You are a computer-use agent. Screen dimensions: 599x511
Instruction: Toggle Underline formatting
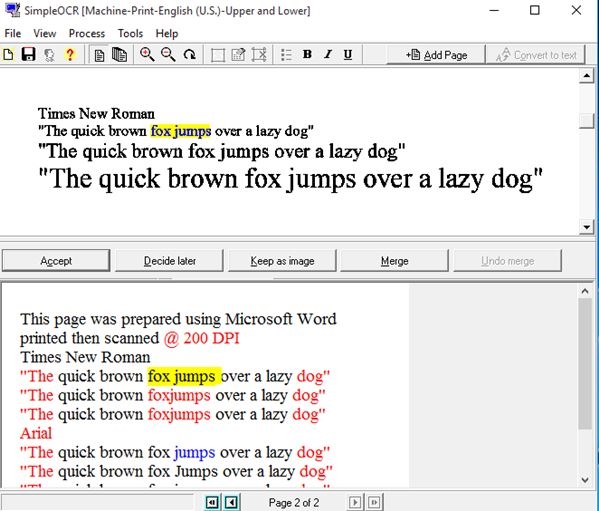point(348,55)
